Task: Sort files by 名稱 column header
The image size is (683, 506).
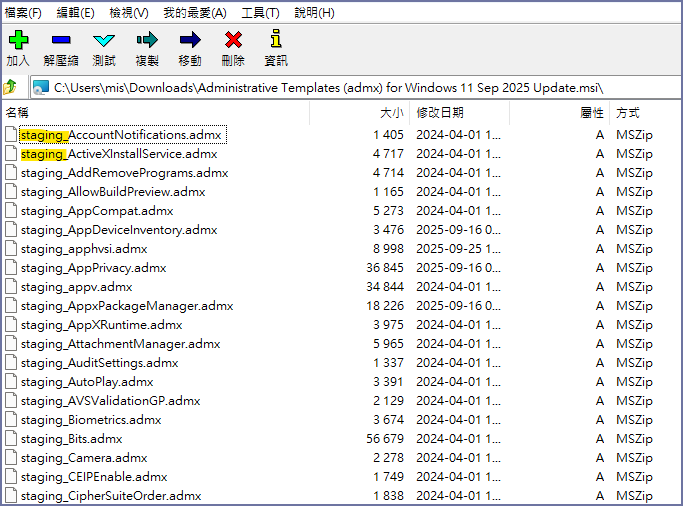Action: (17, 113)
